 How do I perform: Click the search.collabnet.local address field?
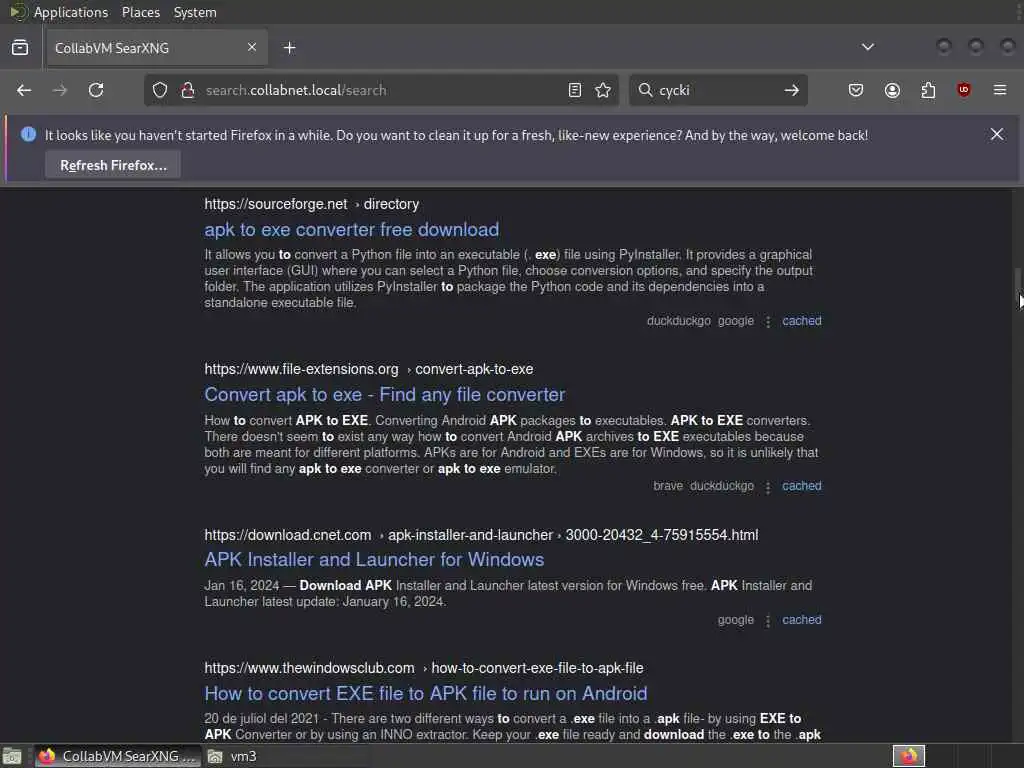pos(381,90)
